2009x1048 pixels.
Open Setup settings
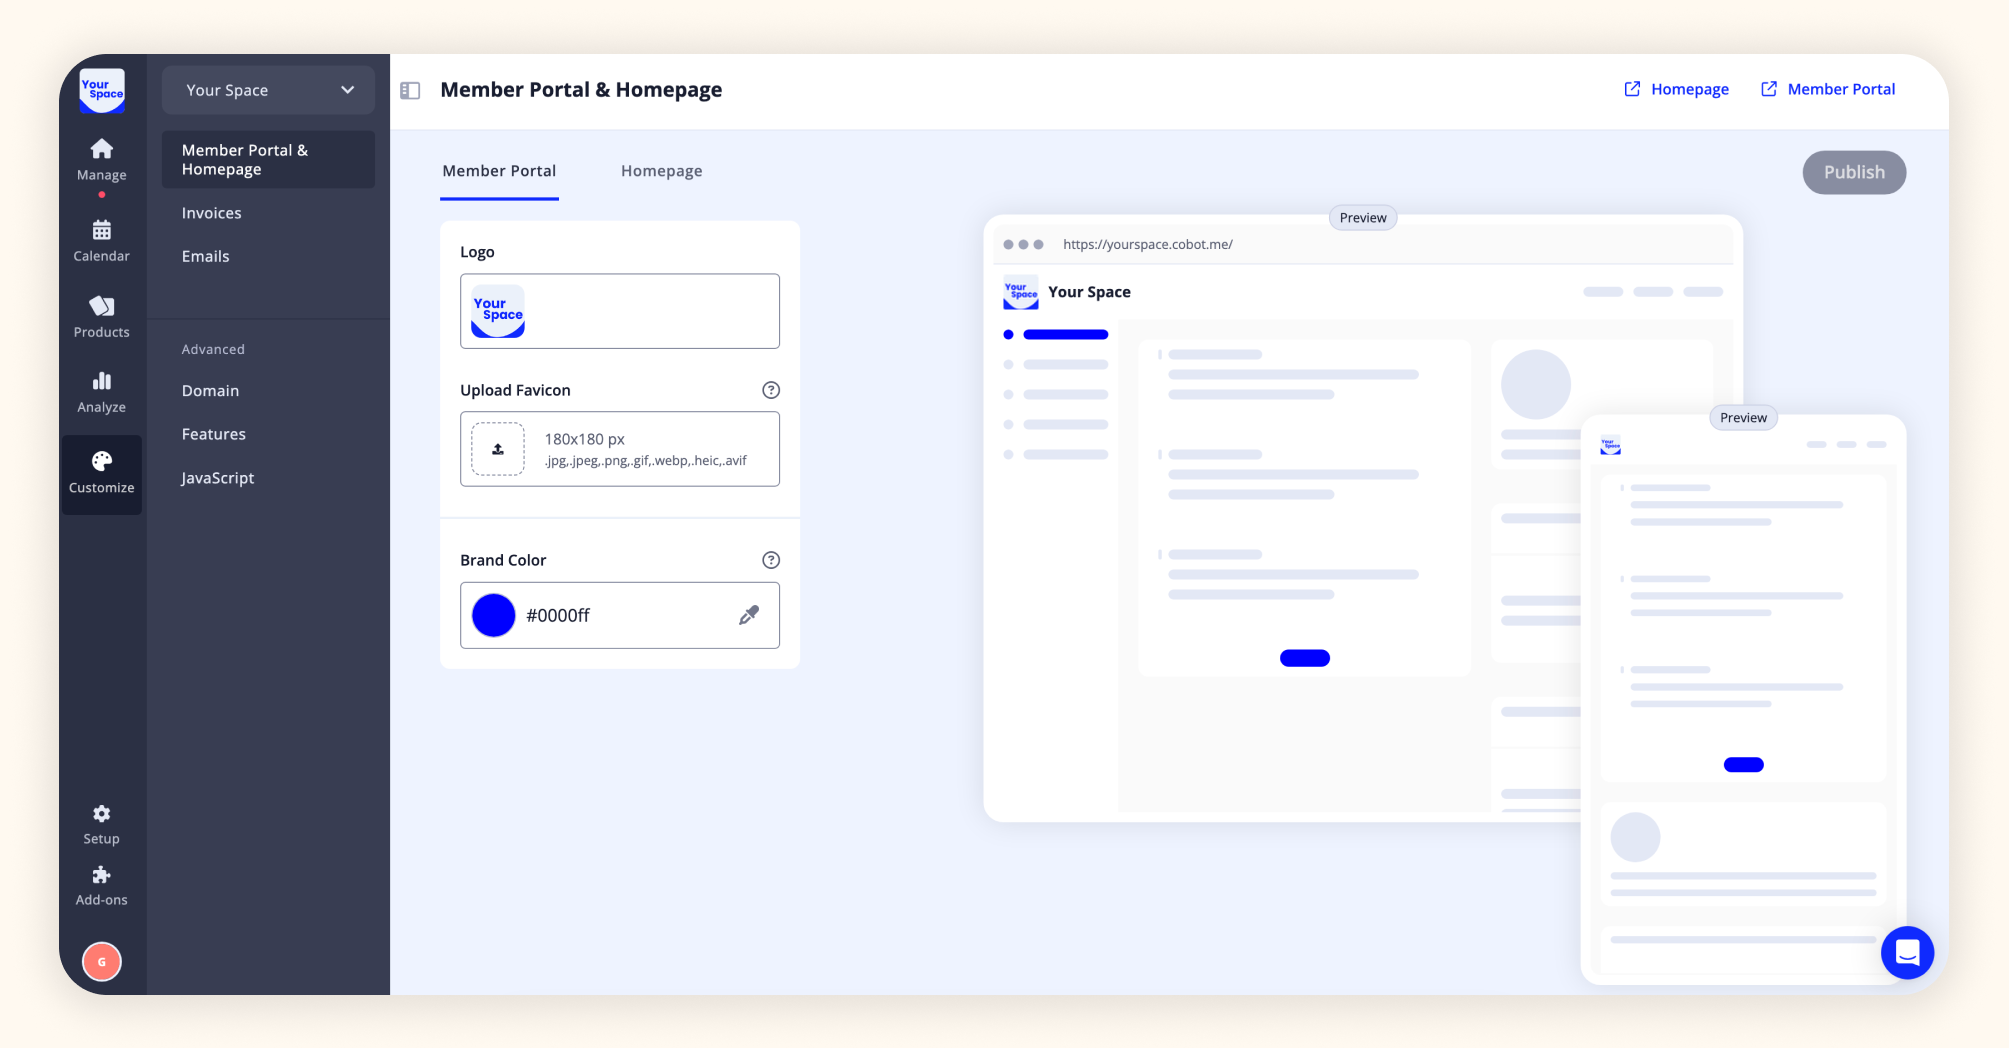click(101, 822)
